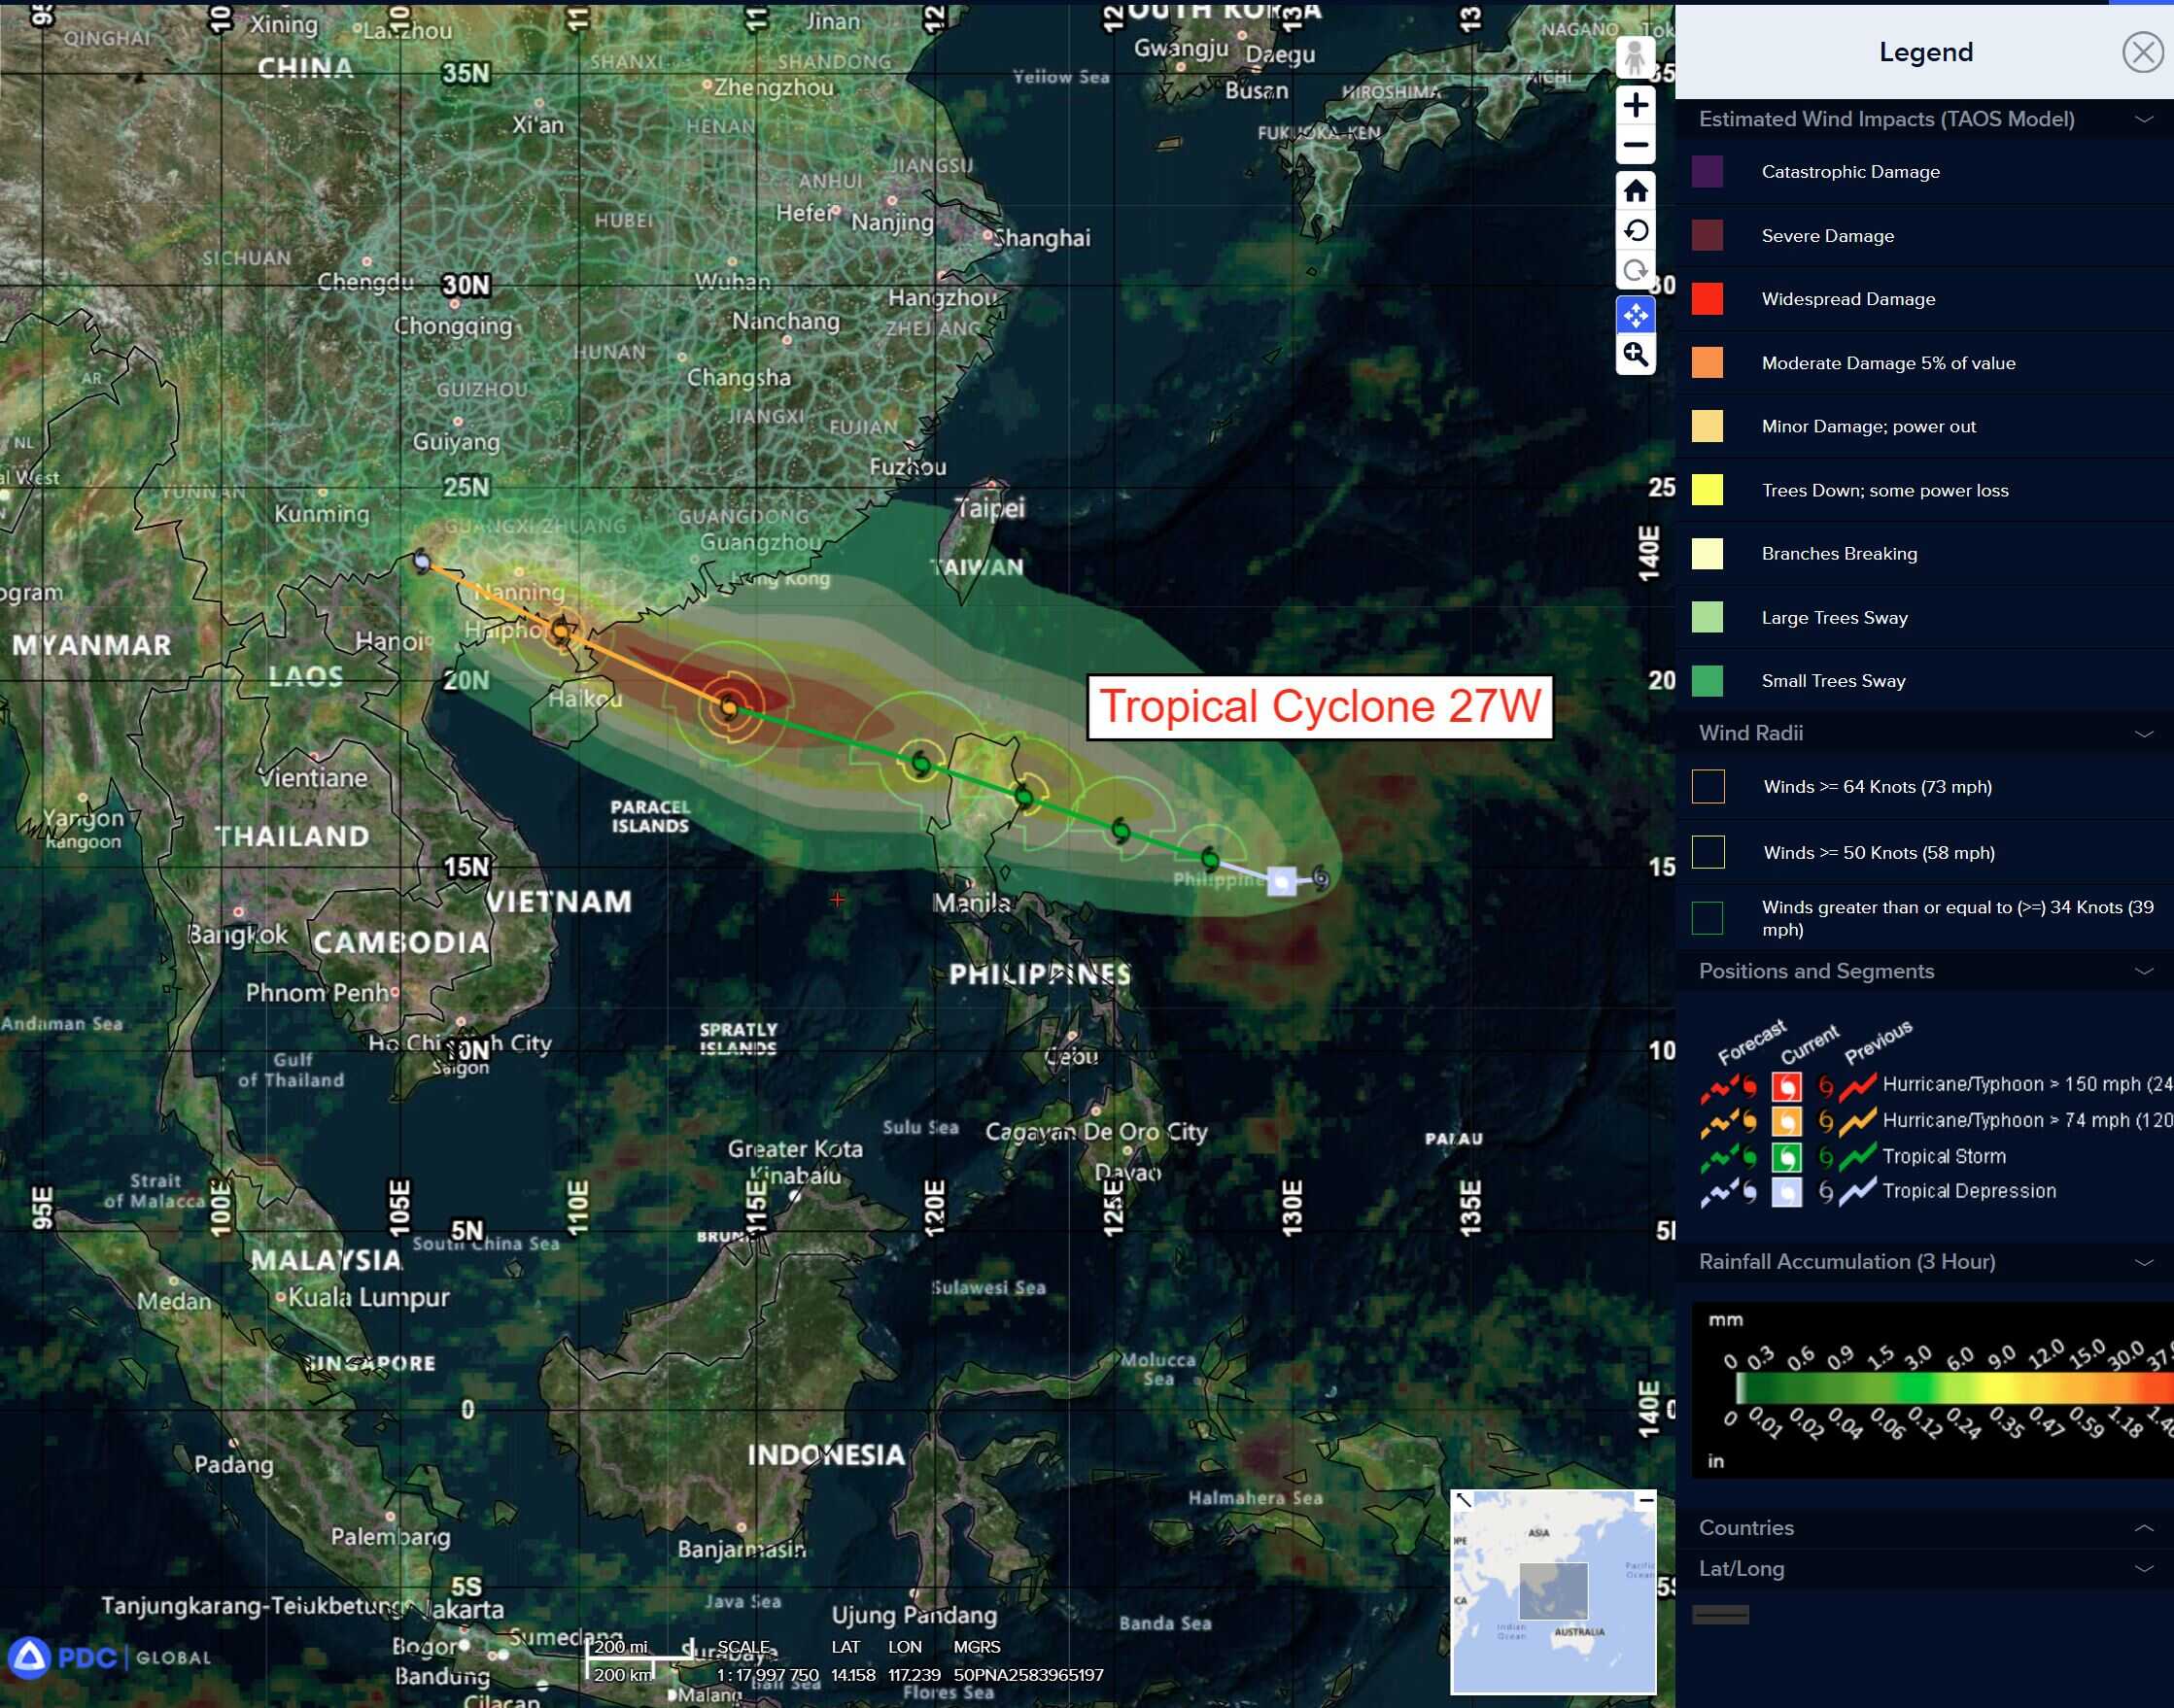Collapse the Wind Radii legend section

tap(2143, 733)
